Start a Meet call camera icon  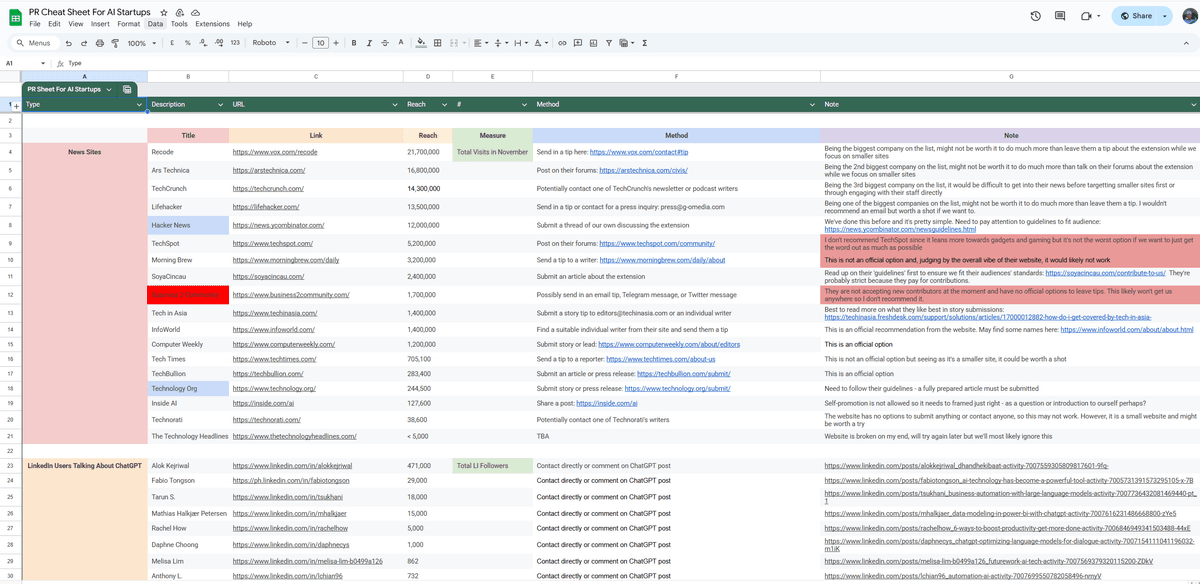pyautogui.click(x=1088, y=16)
